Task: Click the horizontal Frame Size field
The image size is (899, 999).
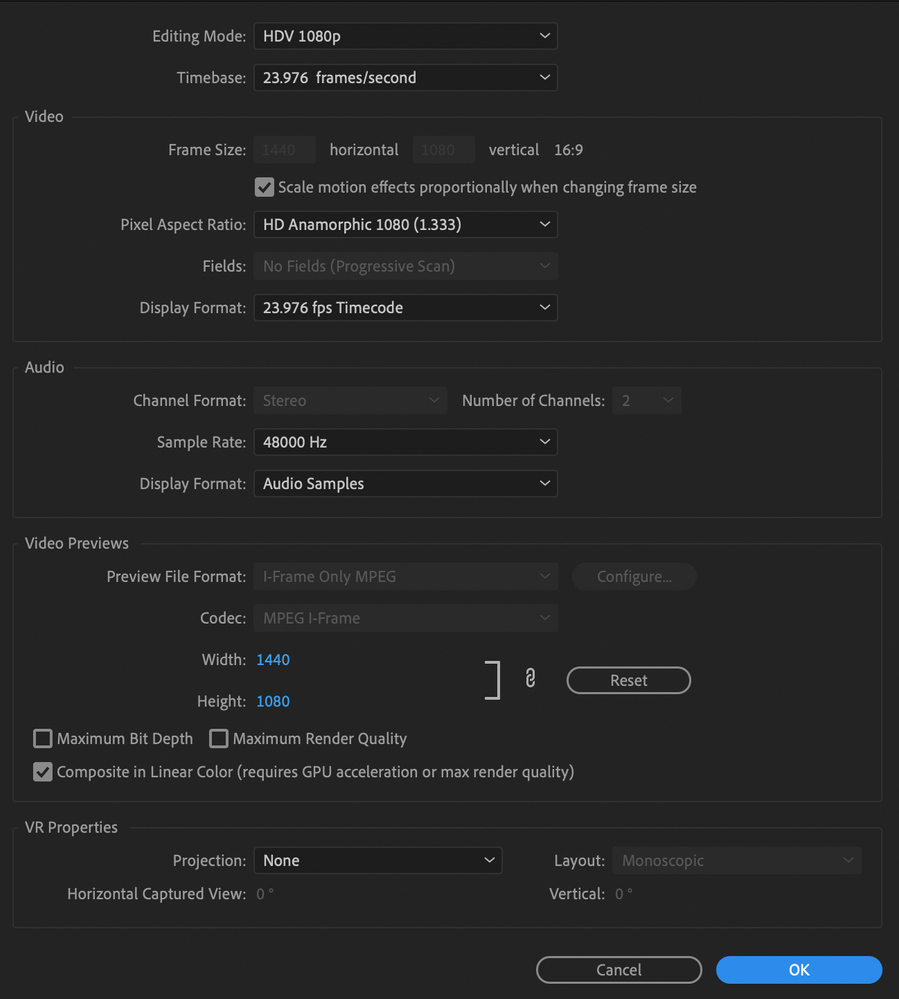Action: (x=285, y=150)
